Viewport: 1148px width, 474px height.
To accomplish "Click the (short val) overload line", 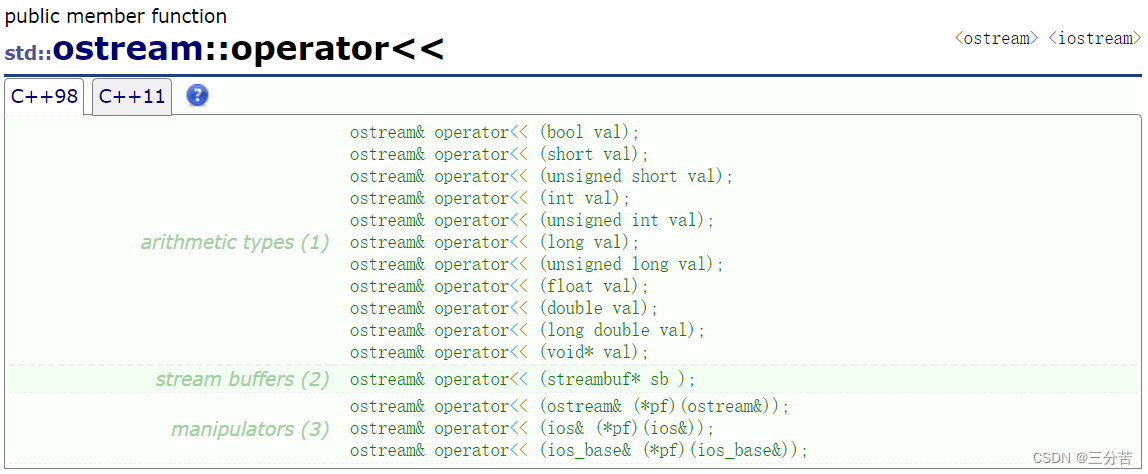I will coord(499,155).
